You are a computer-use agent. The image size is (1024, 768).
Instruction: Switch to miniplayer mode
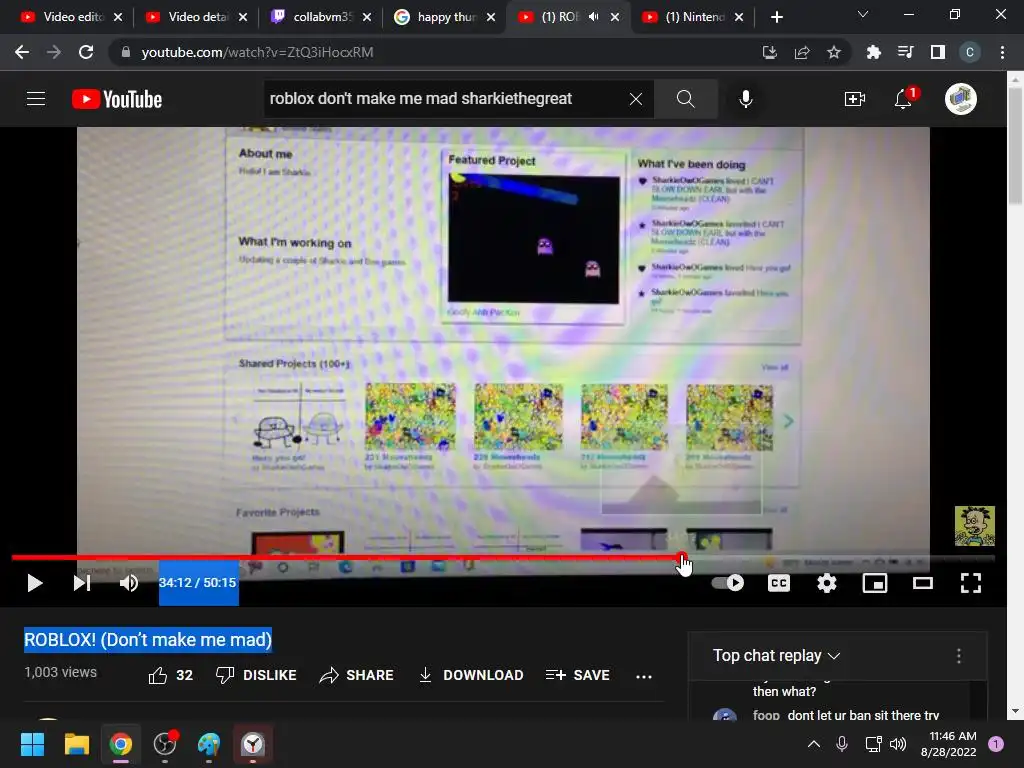[874, 583]
